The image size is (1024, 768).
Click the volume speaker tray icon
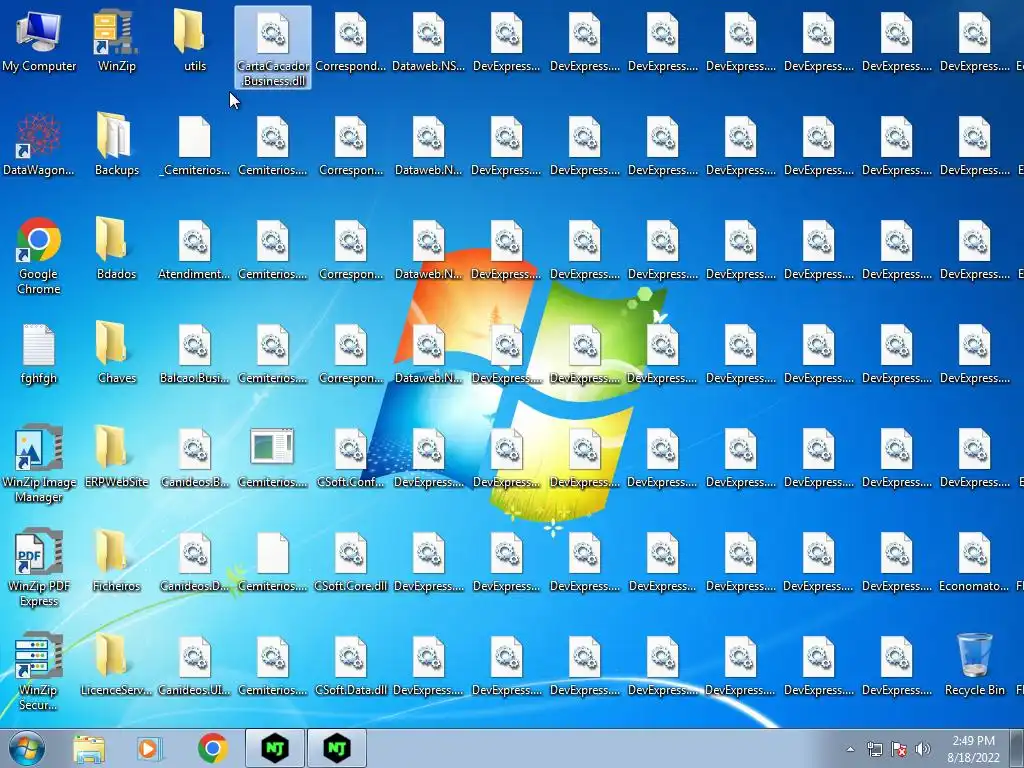[x=923, y=749]
